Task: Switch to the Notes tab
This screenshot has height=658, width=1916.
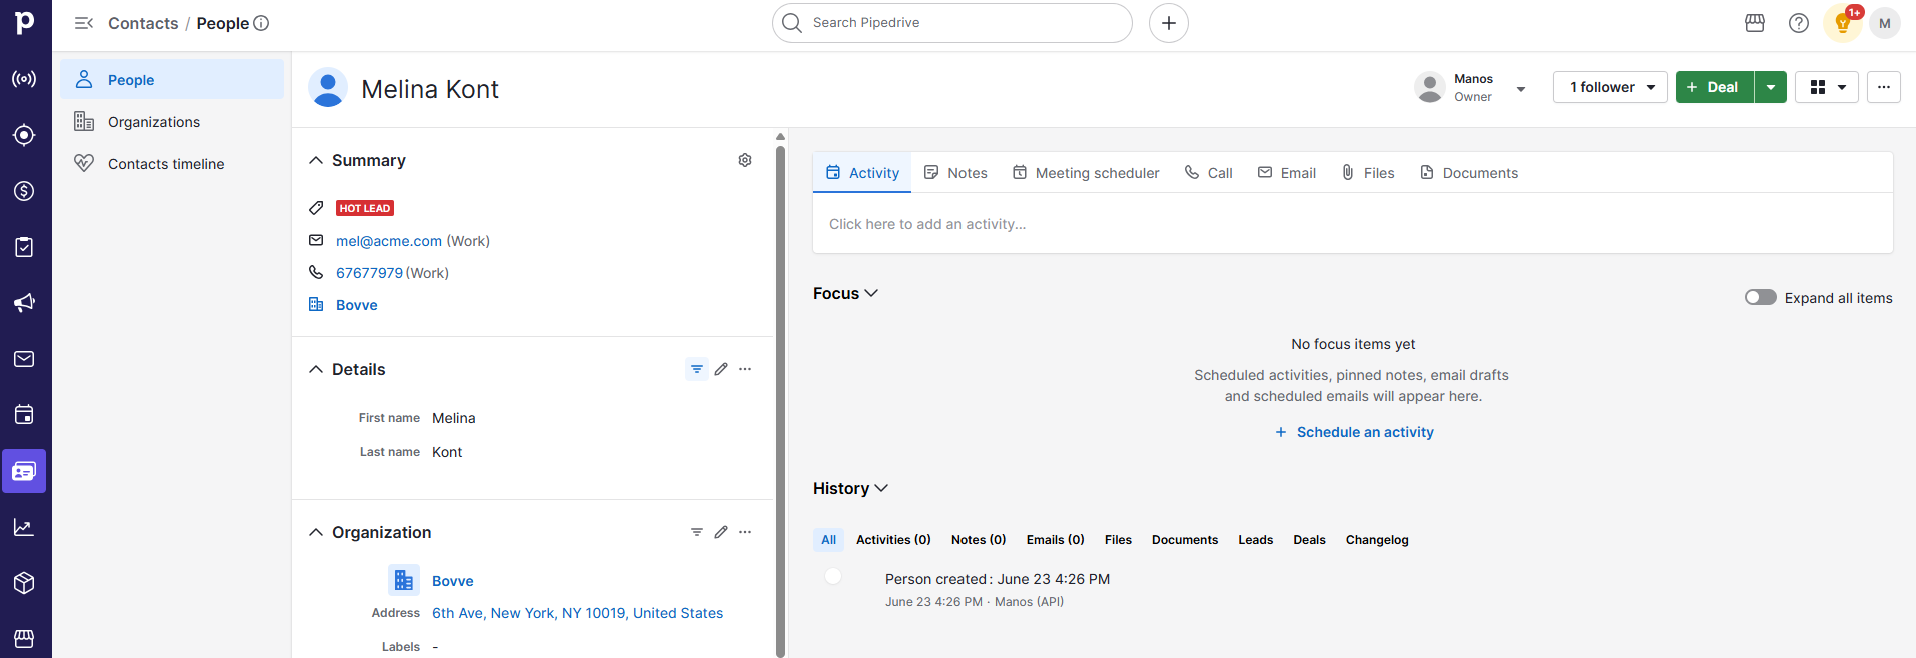Action: (x=956, y=173)
